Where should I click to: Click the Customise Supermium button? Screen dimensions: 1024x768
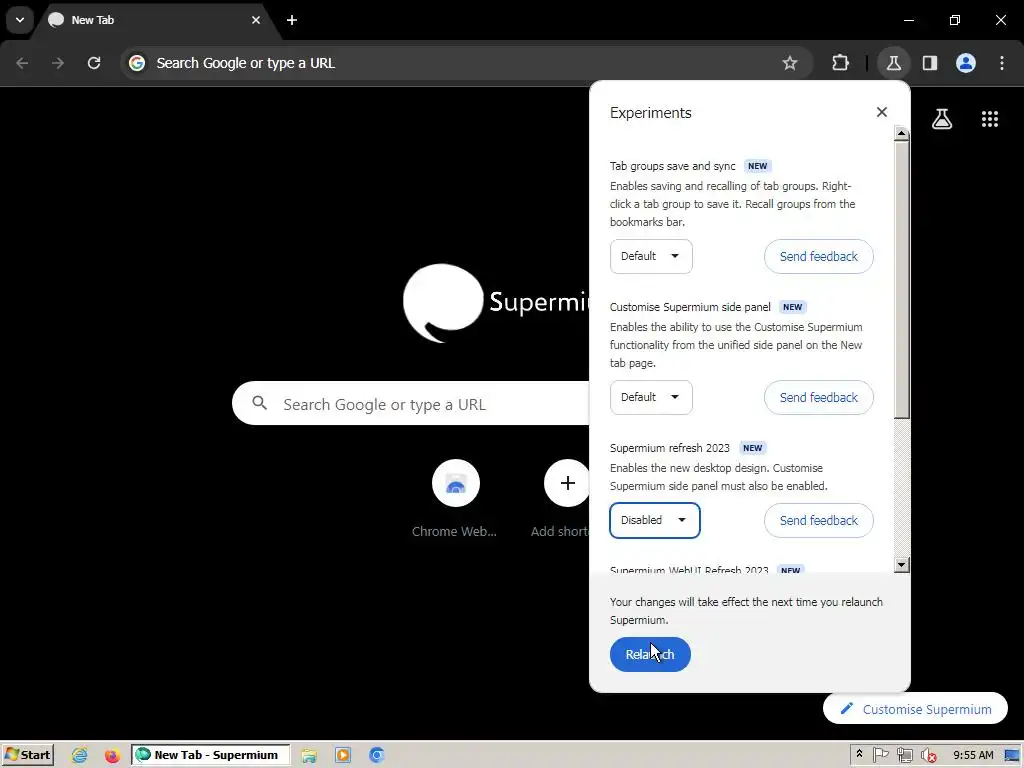point(915,709)
